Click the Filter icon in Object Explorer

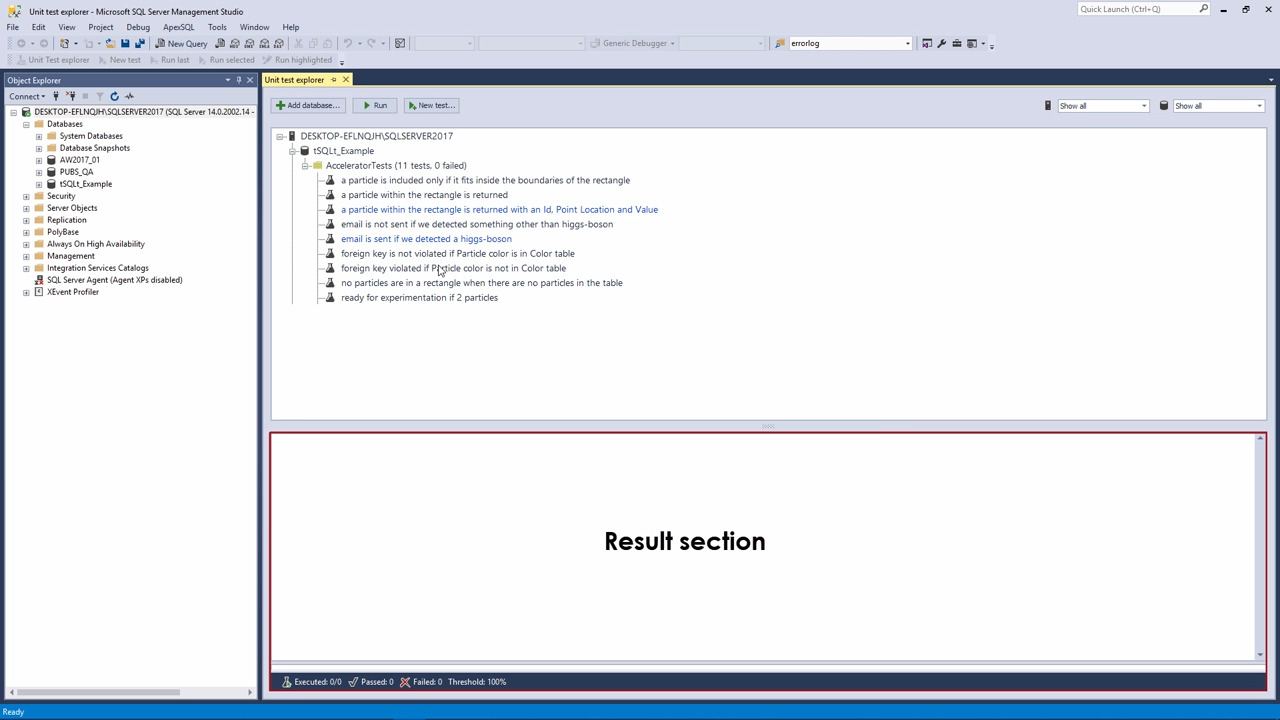click(99, 96)
